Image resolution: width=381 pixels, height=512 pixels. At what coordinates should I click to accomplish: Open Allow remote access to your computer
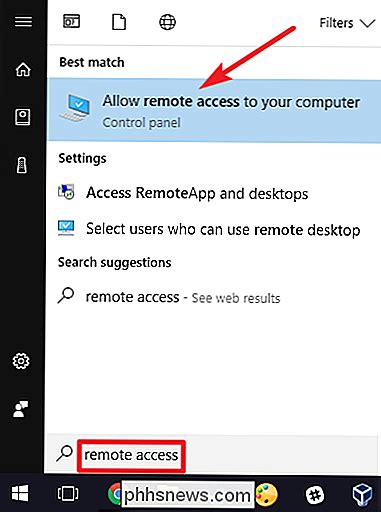tap(214, 110)
